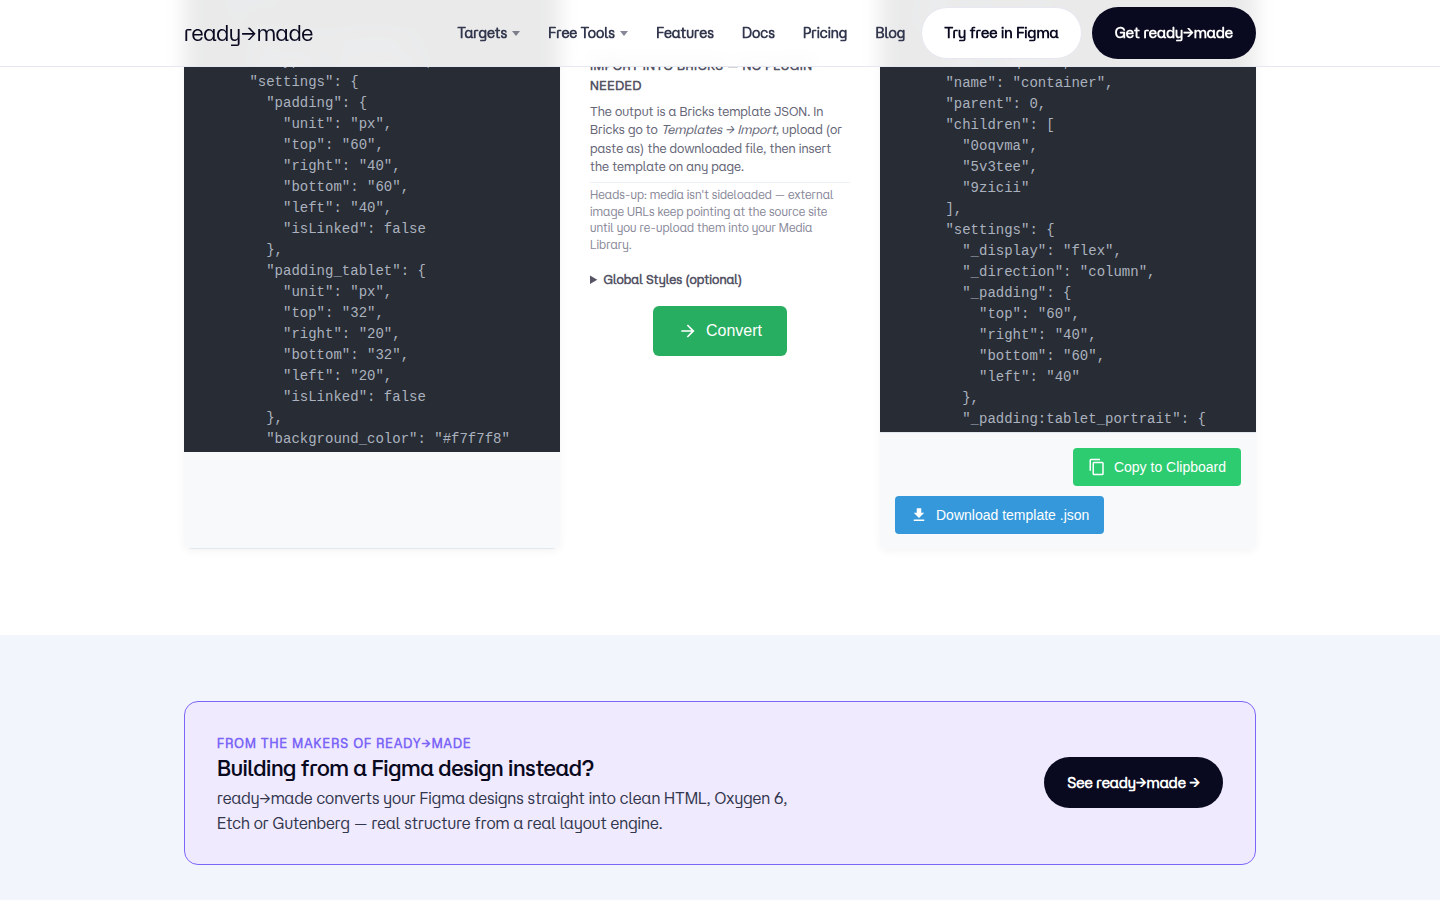The width and height of the screenshot is (1440, 900).
Task: Expand the Free Tools dropdown menu
Action: 587,33
